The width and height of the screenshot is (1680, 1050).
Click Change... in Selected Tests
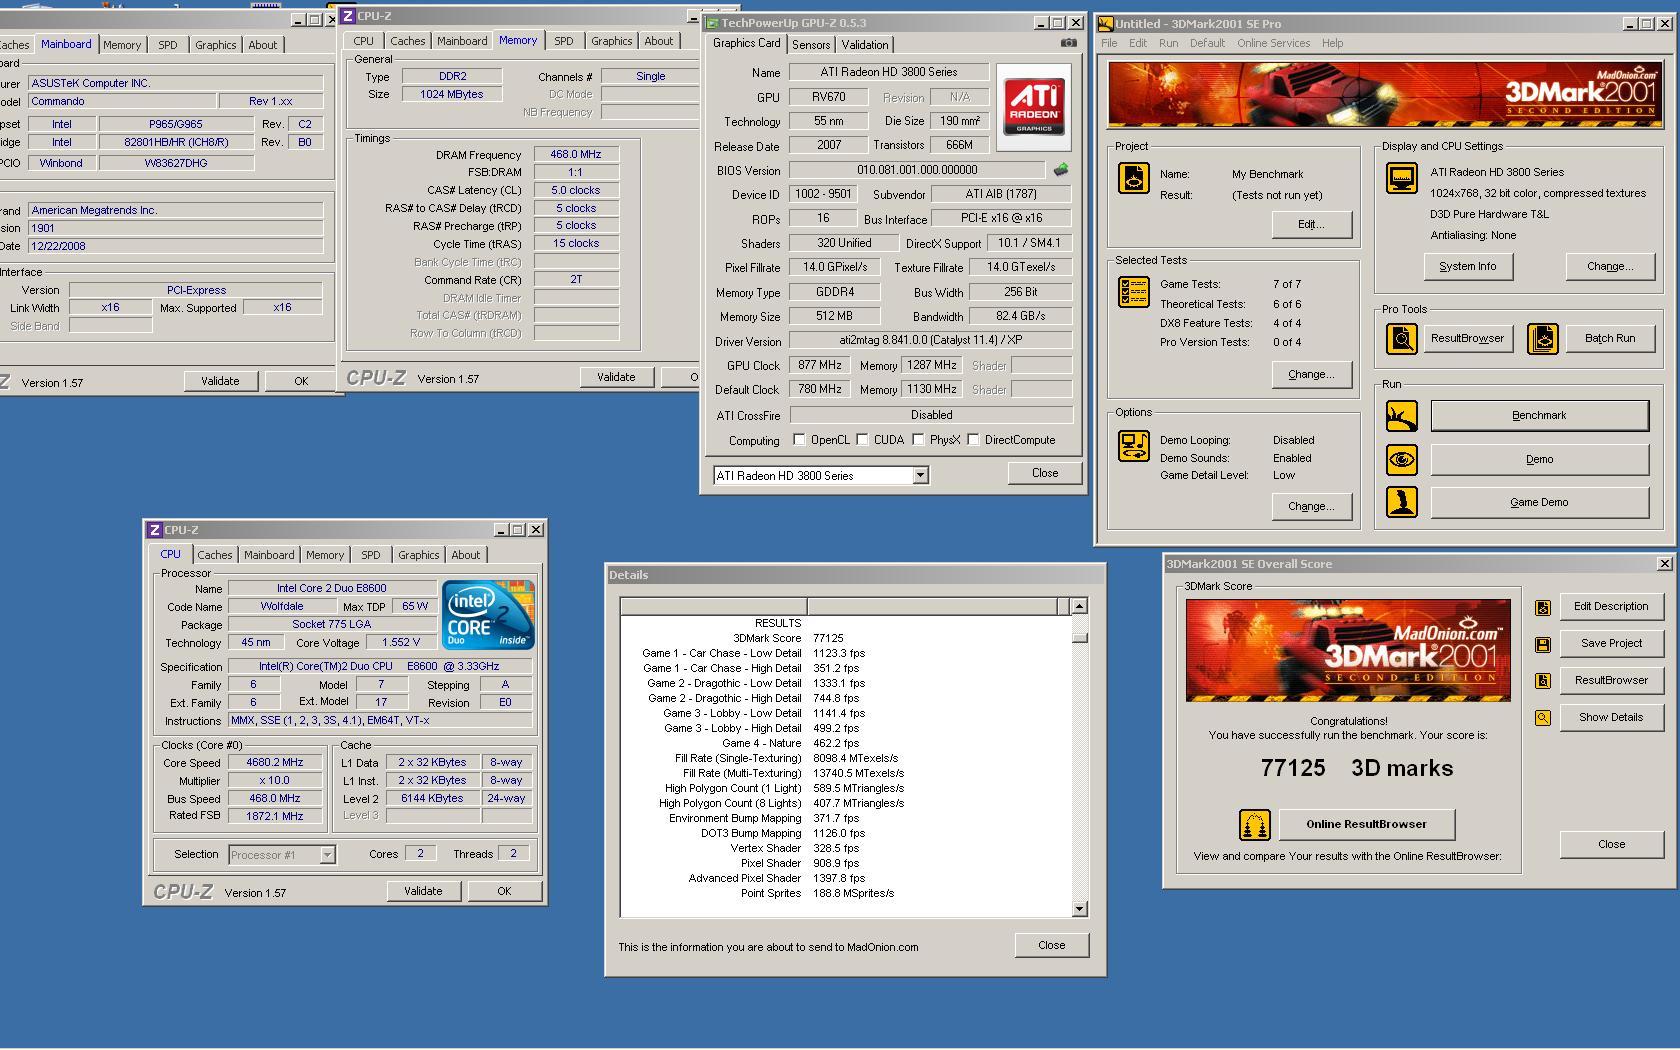tap(1311, 375)
